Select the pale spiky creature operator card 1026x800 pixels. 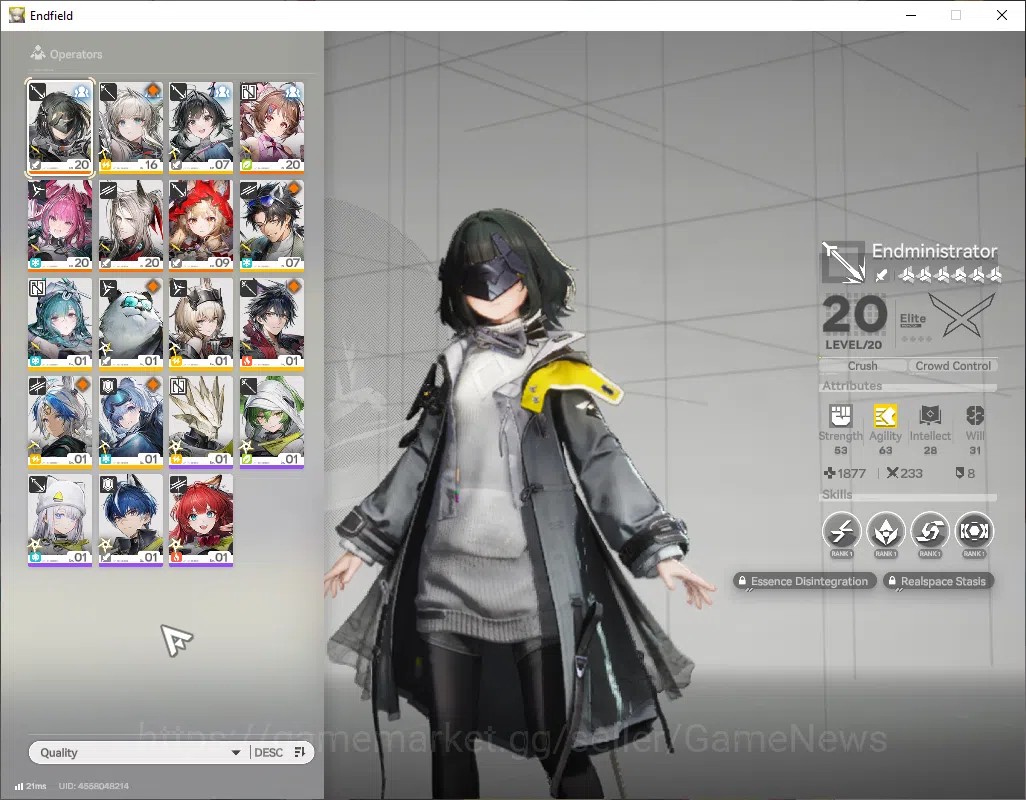201,422
